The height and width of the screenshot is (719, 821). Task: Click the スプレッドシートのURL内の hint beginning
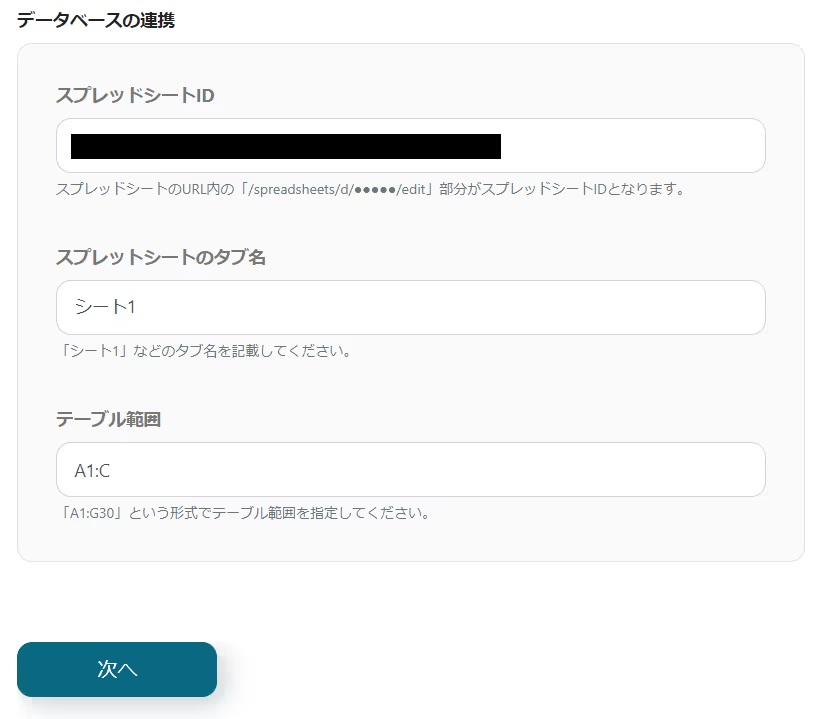[145, 189]
